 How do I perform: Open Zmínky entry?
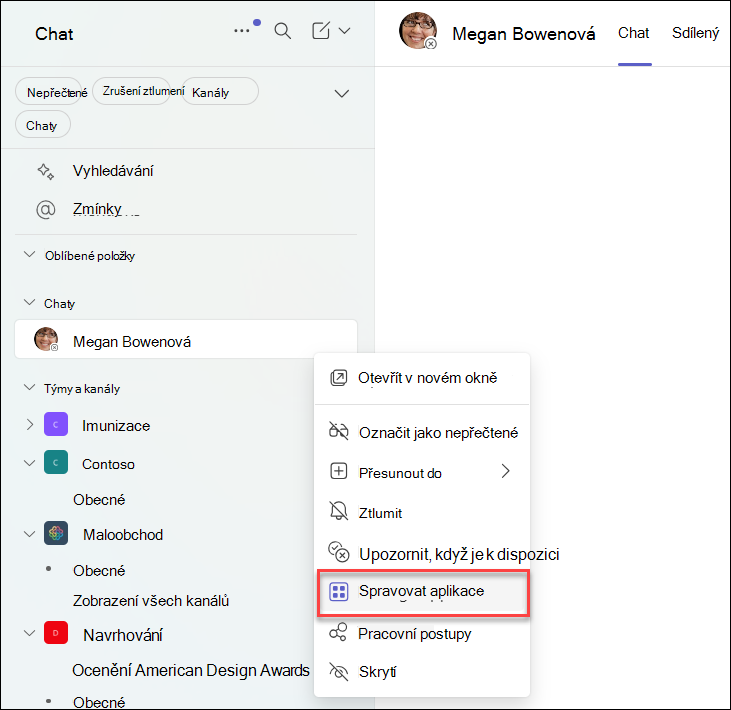97,209
